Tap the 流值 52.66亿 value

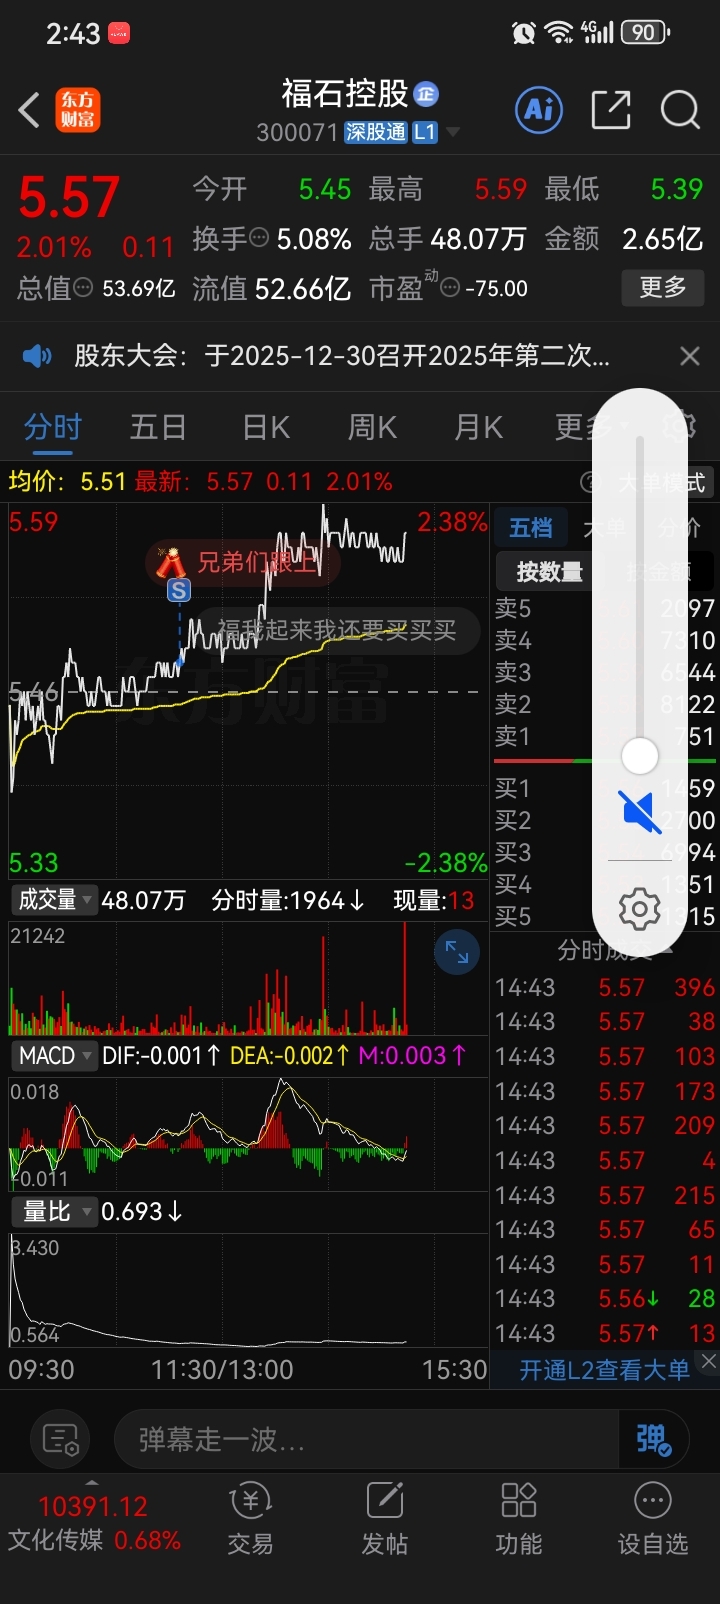(x=271, y=289)
